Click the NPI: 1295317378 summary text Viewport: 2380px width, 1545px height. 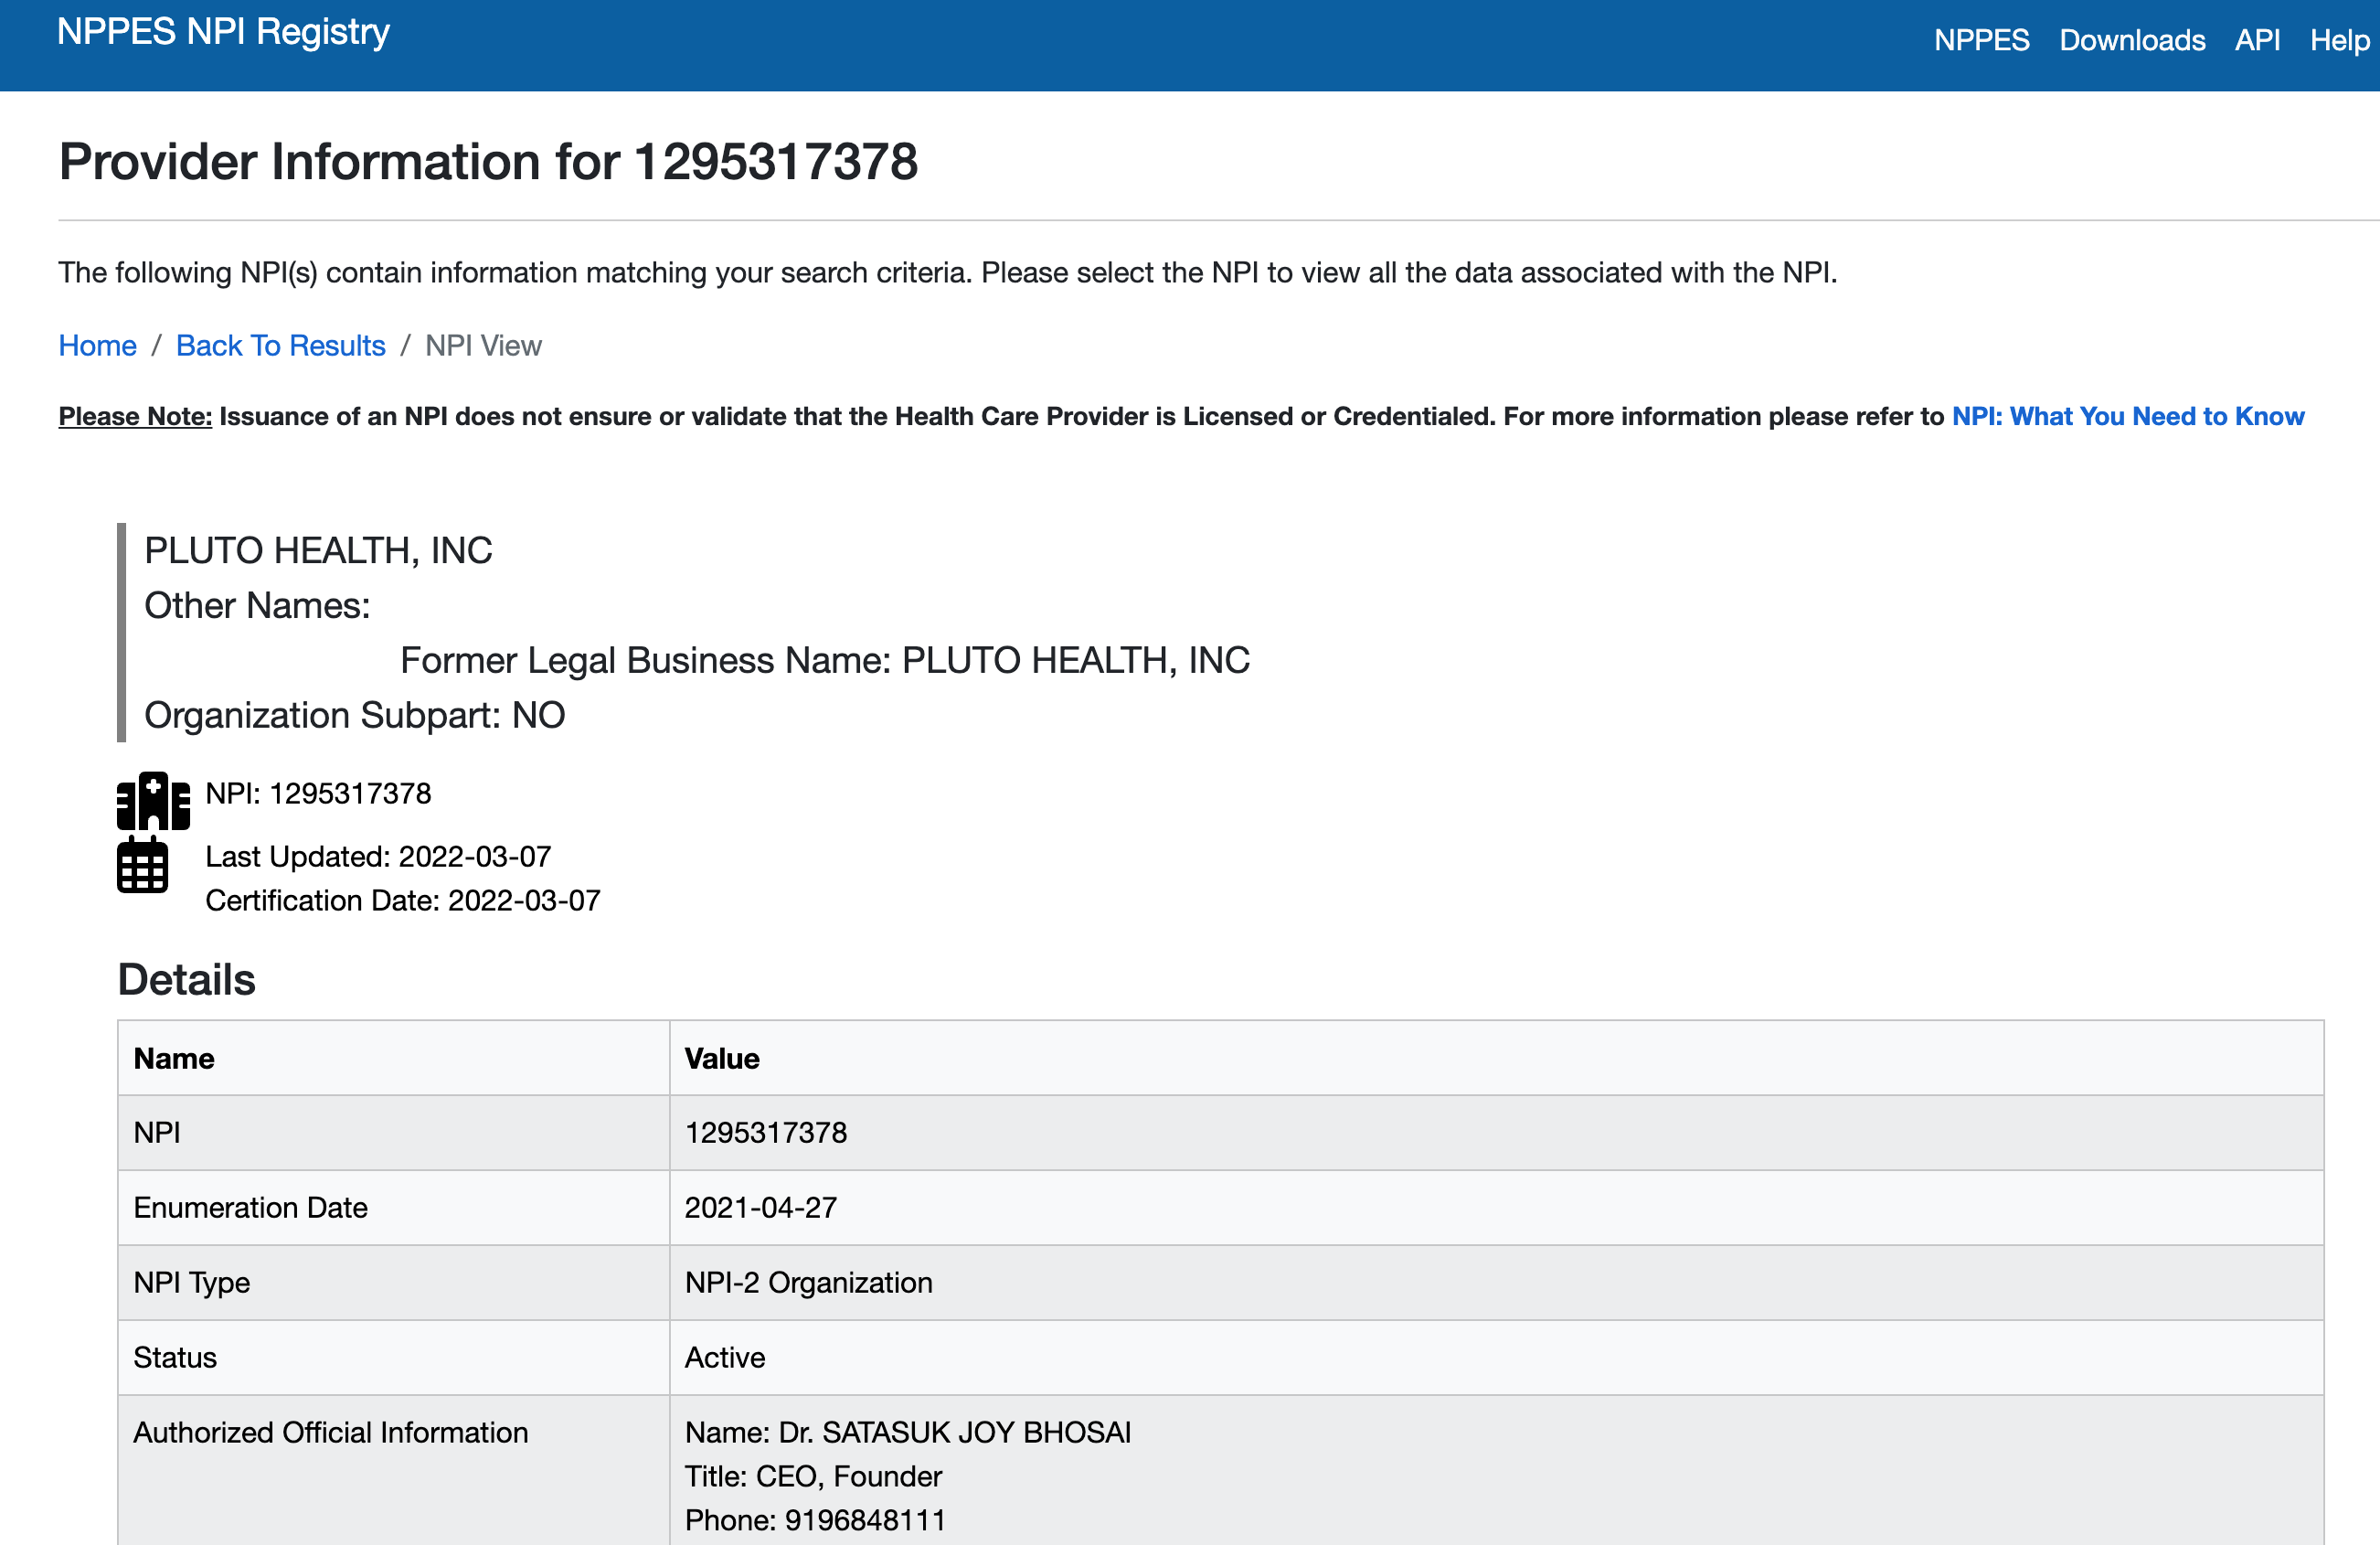coord(318,793)
